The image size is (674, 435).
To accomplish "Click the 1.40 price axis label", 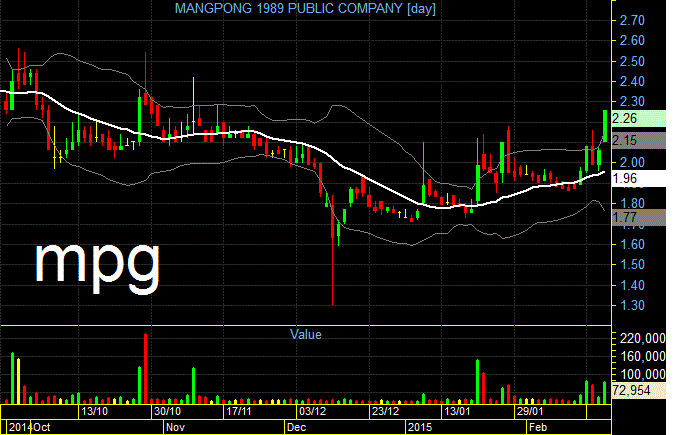I will pos(631,285).
